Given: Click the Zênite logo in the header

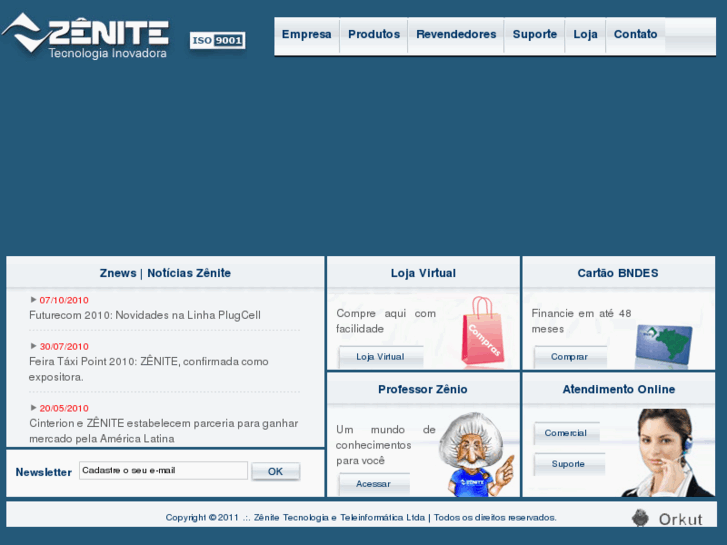Looking at the screenshot, I should point(85,36).
